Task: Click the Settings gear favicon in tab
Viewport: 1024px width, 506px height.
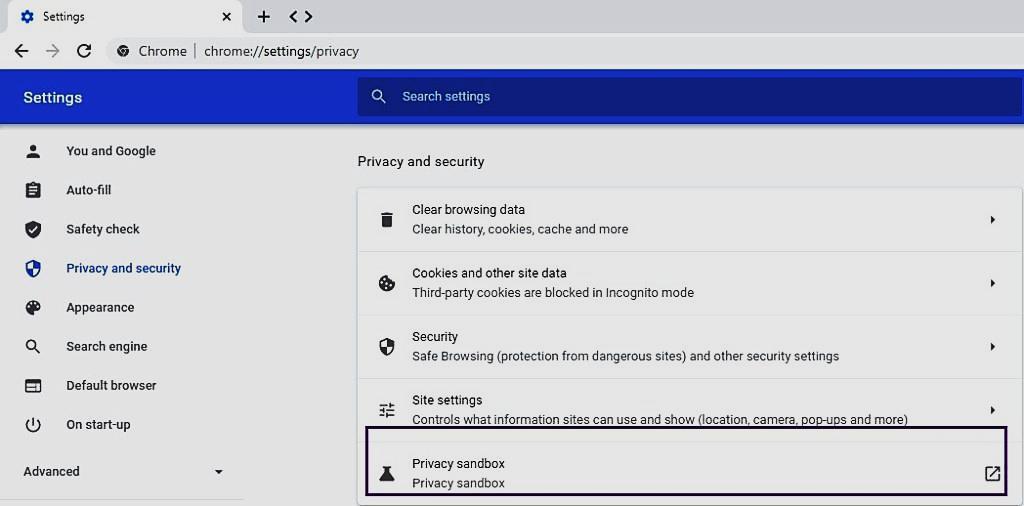Action: coord(27,17)
